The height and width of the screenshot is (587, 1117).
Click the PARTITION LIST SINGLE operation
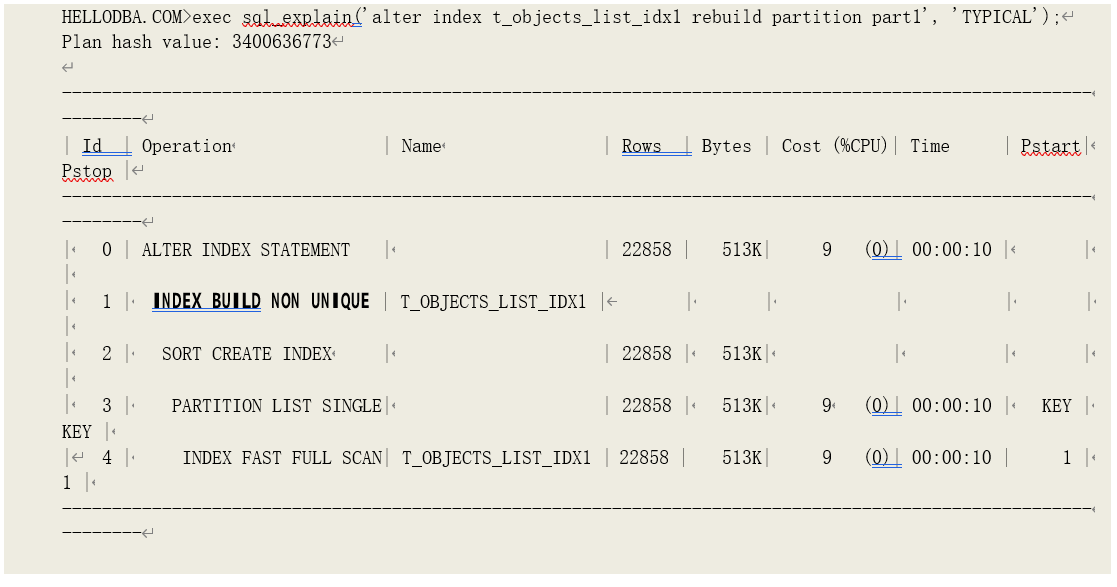[x=276, y=406]
